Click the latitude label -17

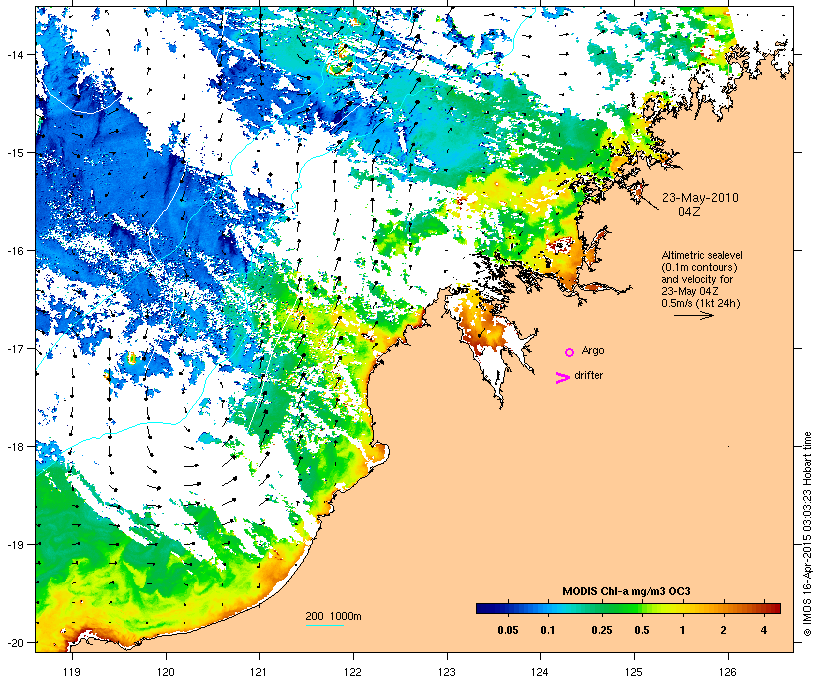[x=14, y=348]
